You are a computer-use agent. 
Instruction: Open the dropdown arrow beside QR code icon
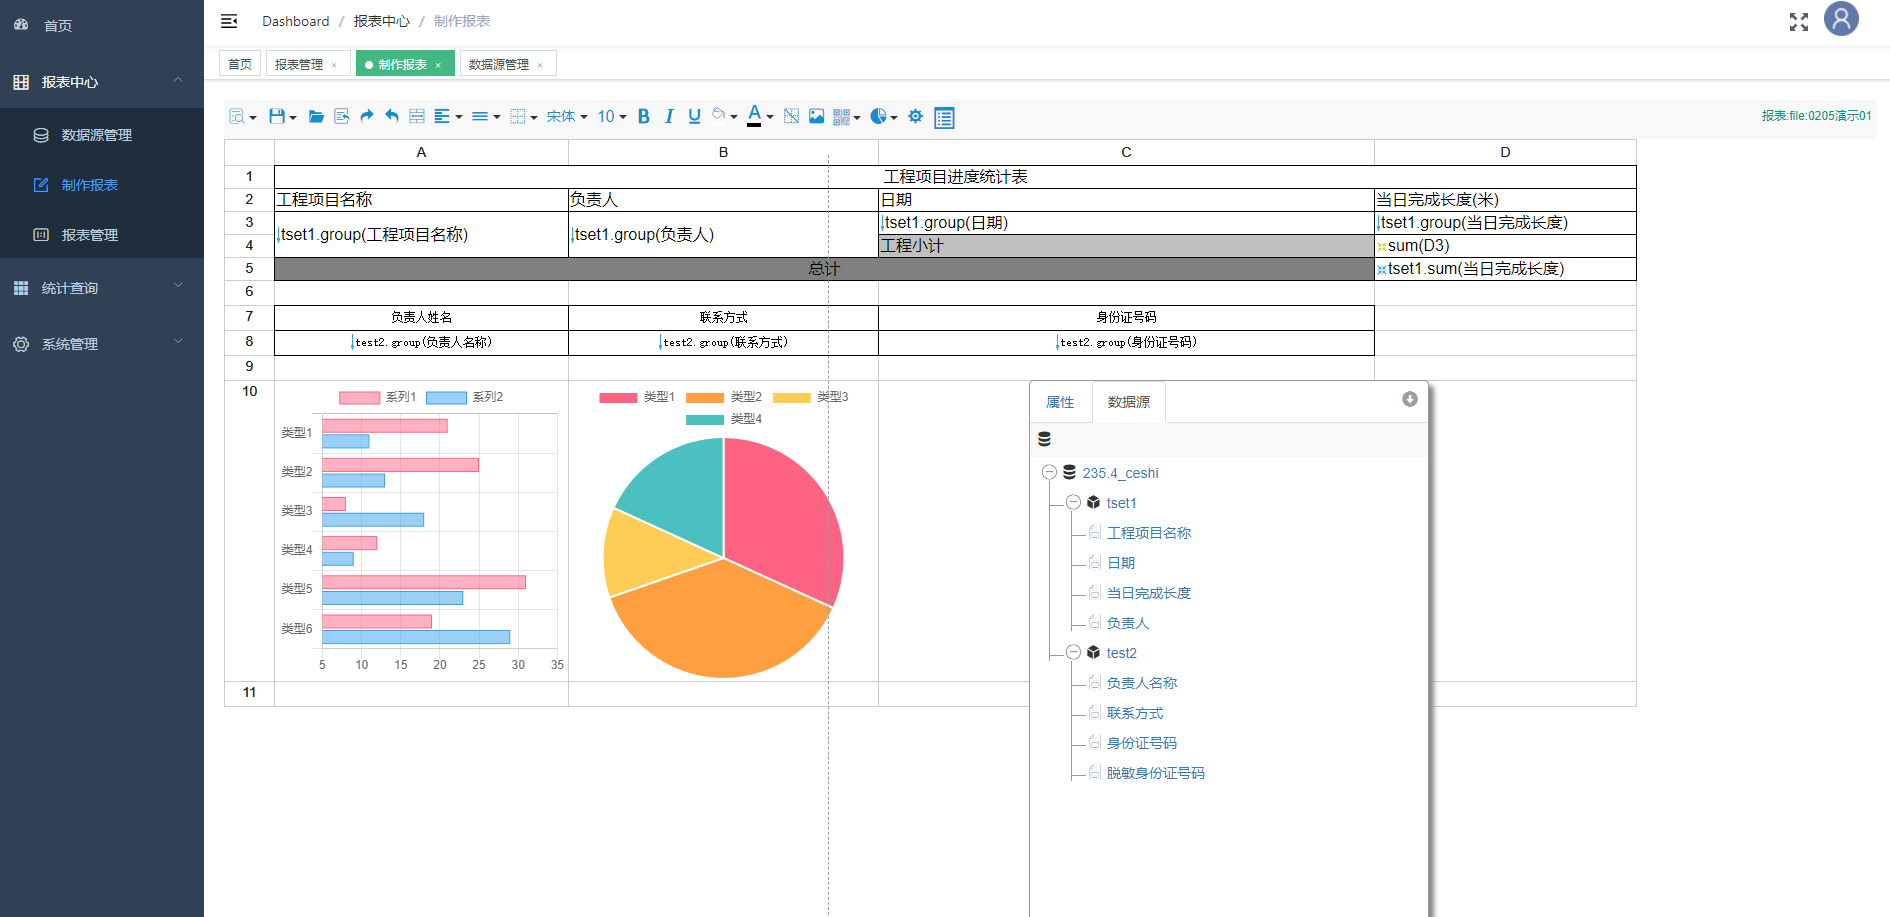pyautogui.click(x=857, y=118)
